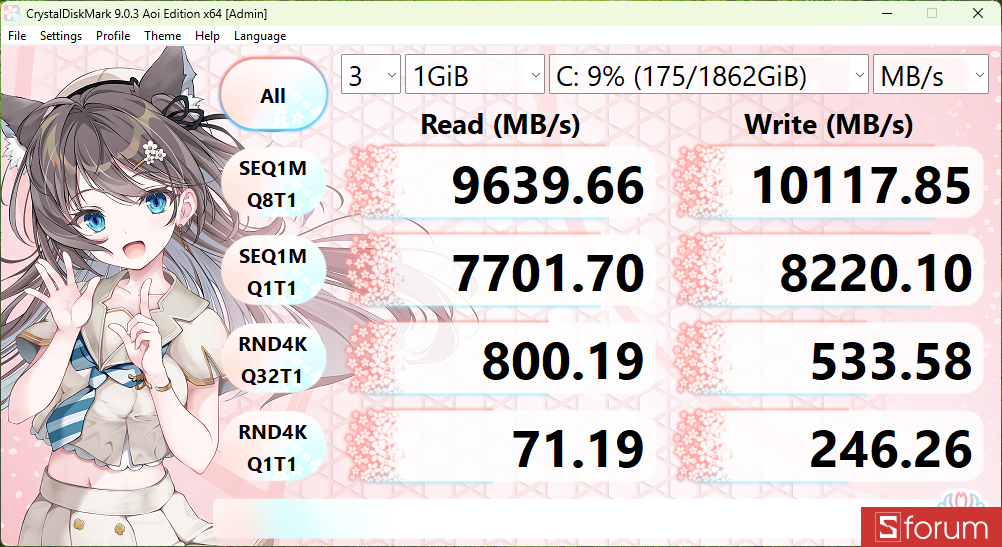Screen dimensions: 1002x547
Task: Open the unit dropdown showing MB/s
Action: pyautogui.click(x=931, y=75)
